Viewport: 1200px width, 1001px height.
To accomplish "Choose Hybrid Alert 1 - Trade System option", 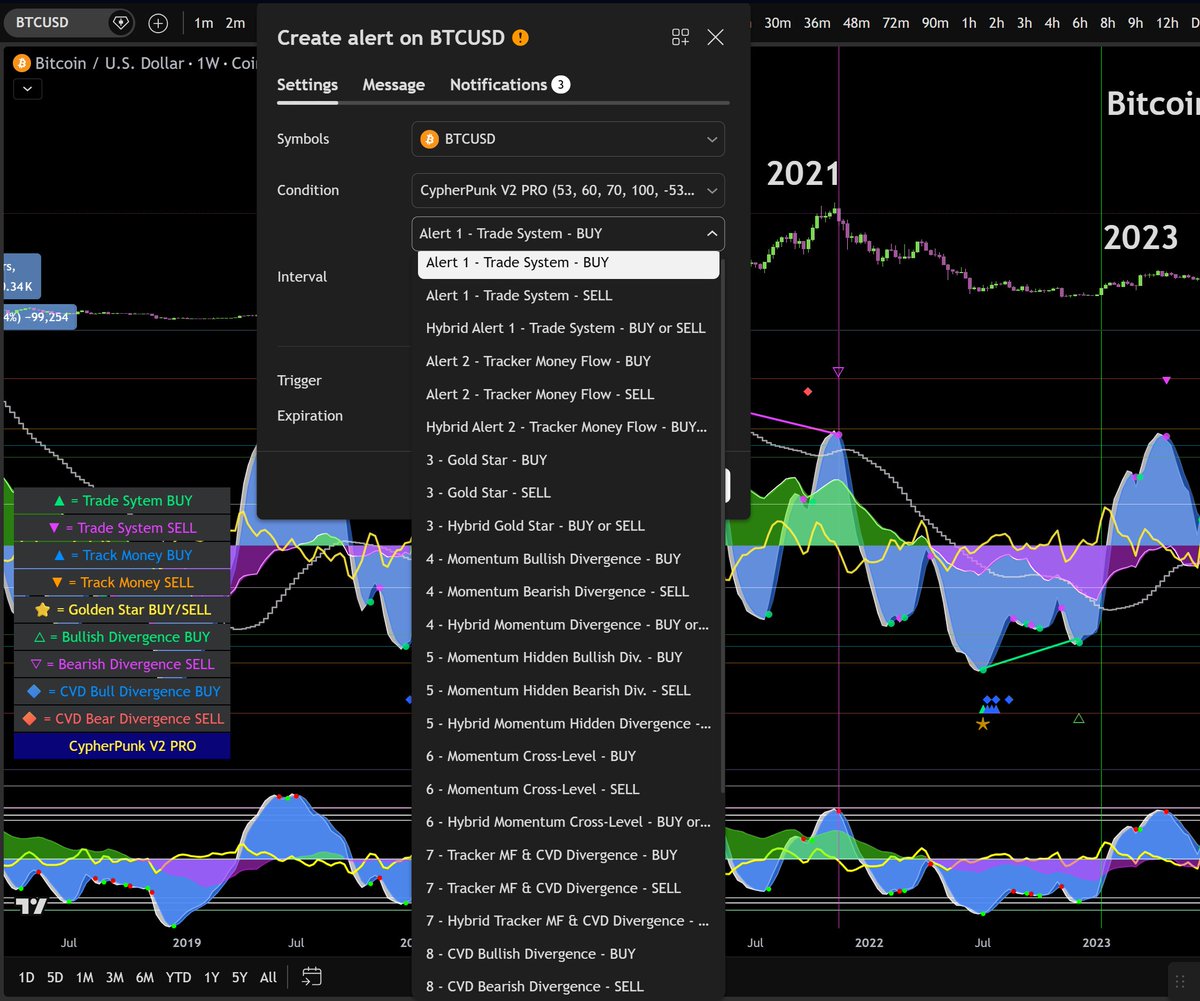I will 568,328.
